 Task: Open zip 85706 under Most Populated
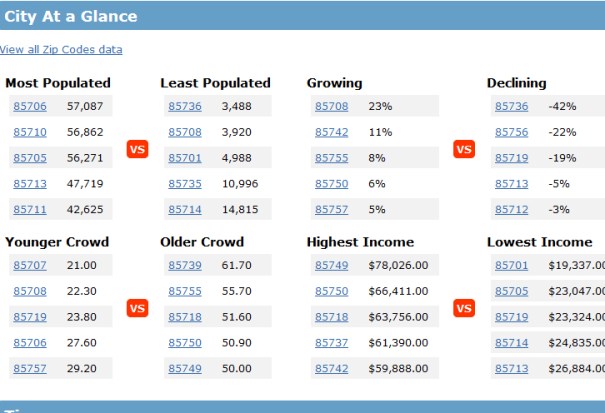click(x=28, y=106)
